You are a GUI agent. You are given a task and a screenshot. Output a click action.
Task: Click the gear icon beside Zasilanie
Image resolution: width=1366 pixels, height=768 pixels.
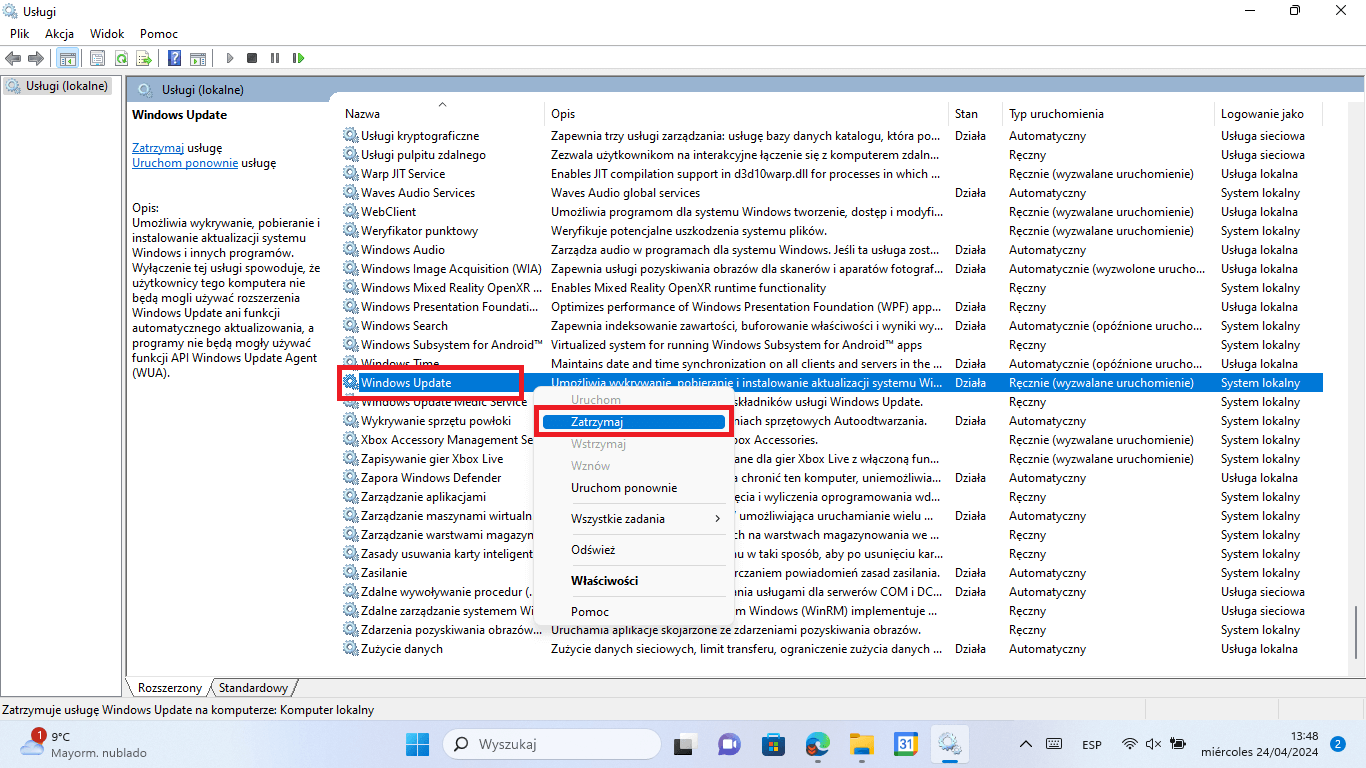[350, 573]
